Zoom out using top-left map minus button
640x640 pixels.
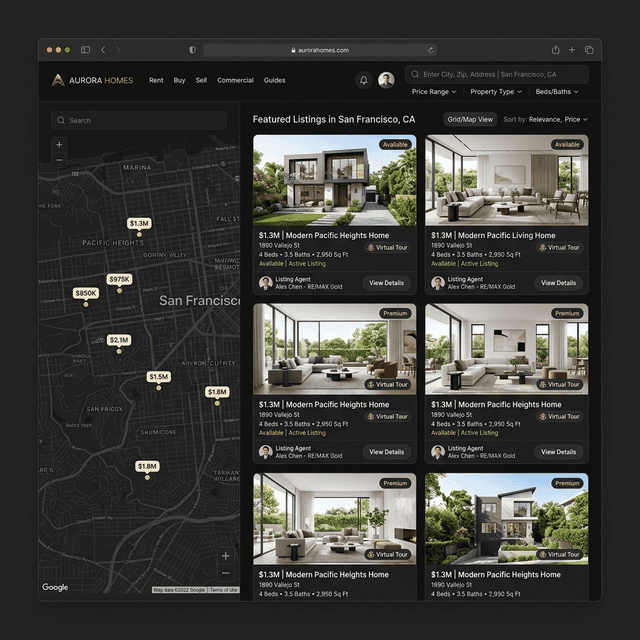click(59, 160)
